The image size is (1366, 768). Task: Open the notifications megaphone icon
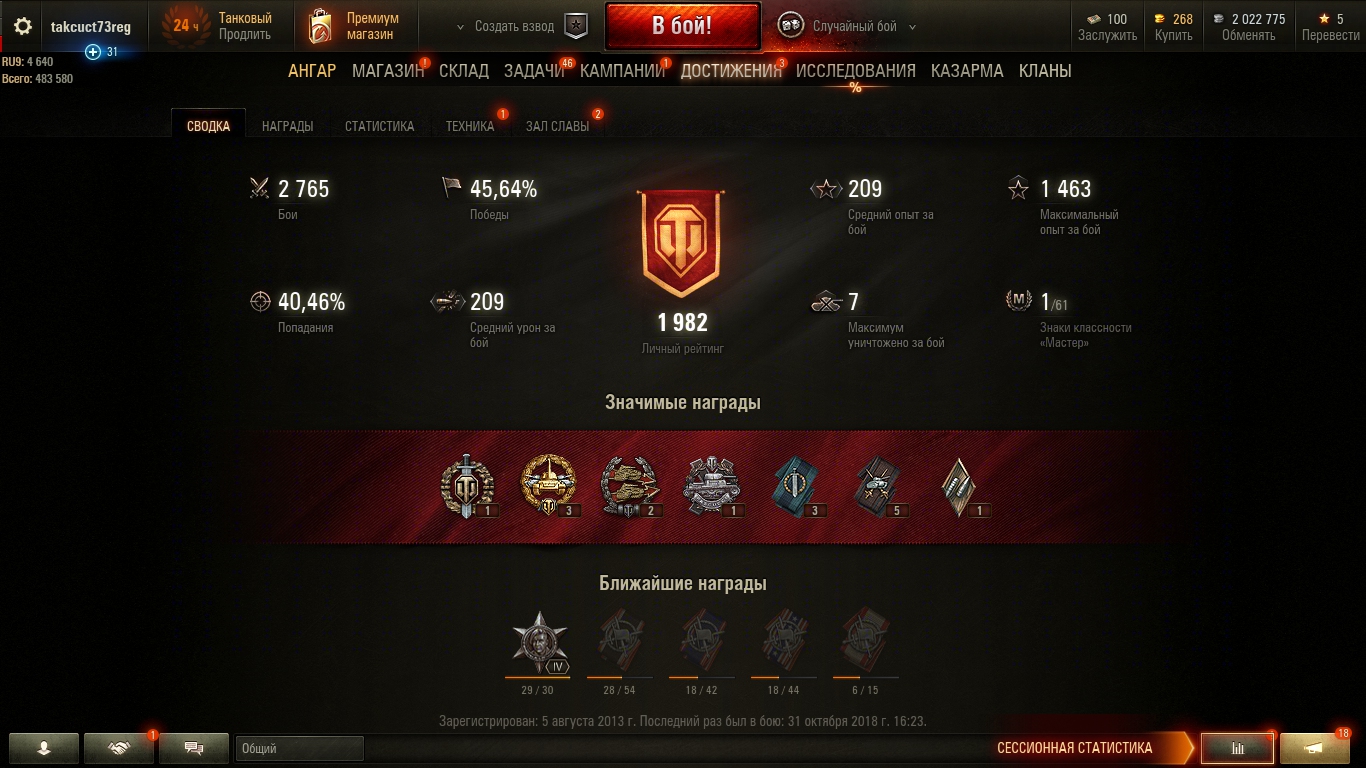(1315, 748)
